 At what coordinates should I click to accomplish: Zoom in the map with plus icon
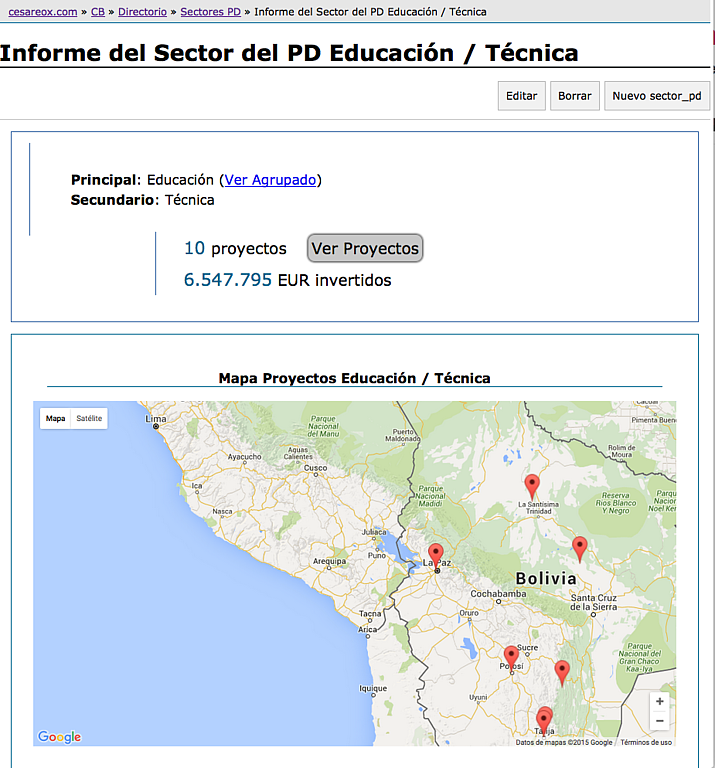(x=660, y=701)
